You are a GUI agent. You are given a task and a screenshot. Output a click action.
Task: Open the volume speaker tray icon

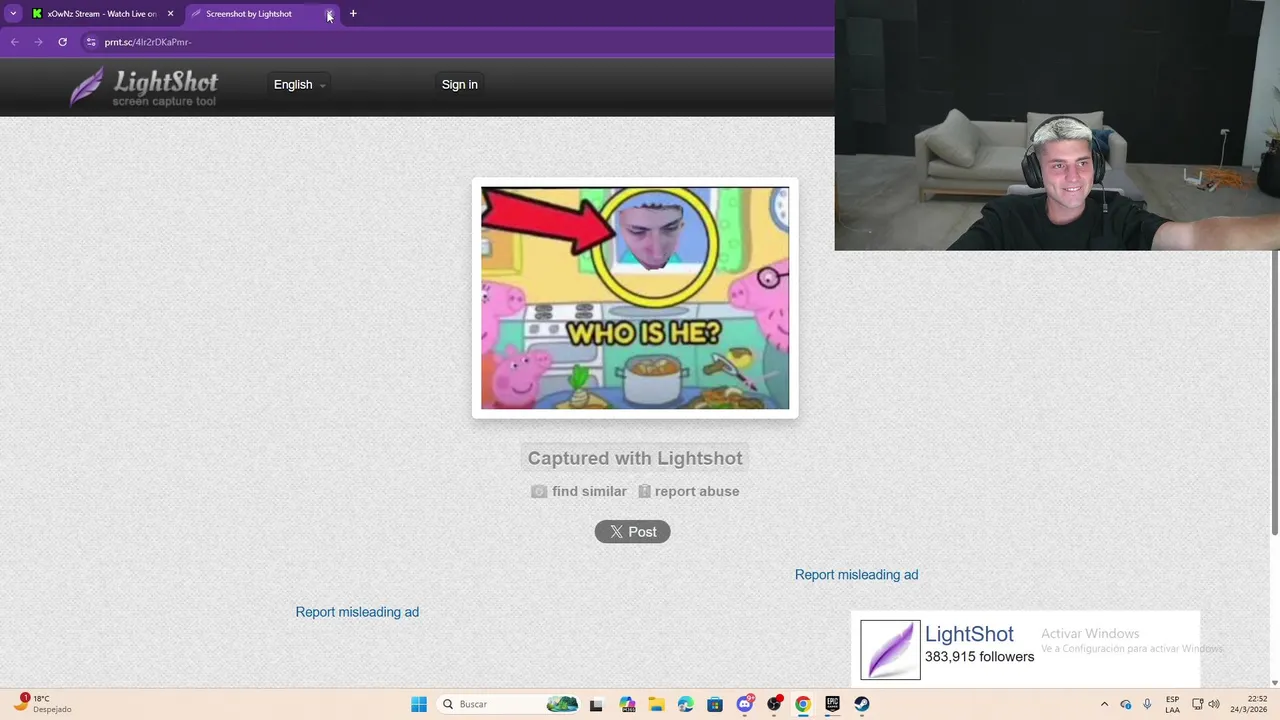tap(1214, 704)
